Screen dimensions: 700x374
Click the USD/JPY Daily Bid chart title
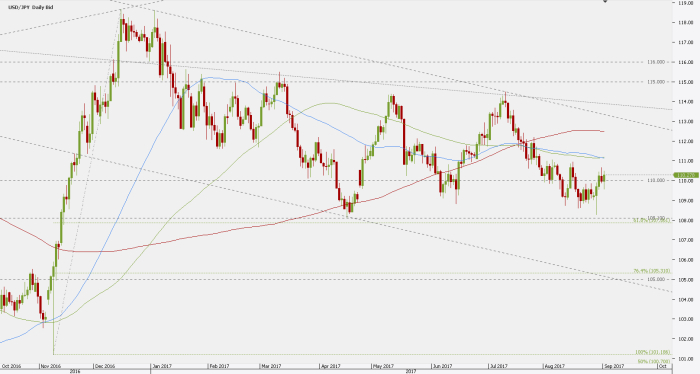tap(31, 8)
